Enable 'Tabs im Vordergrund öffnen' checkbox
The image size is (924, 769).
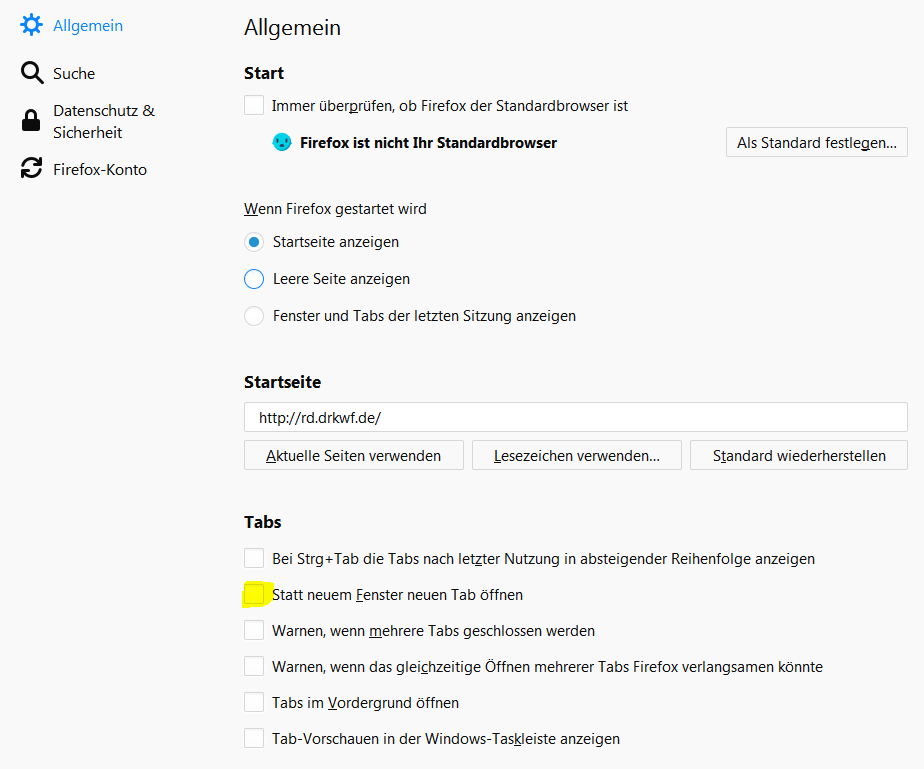254,703
